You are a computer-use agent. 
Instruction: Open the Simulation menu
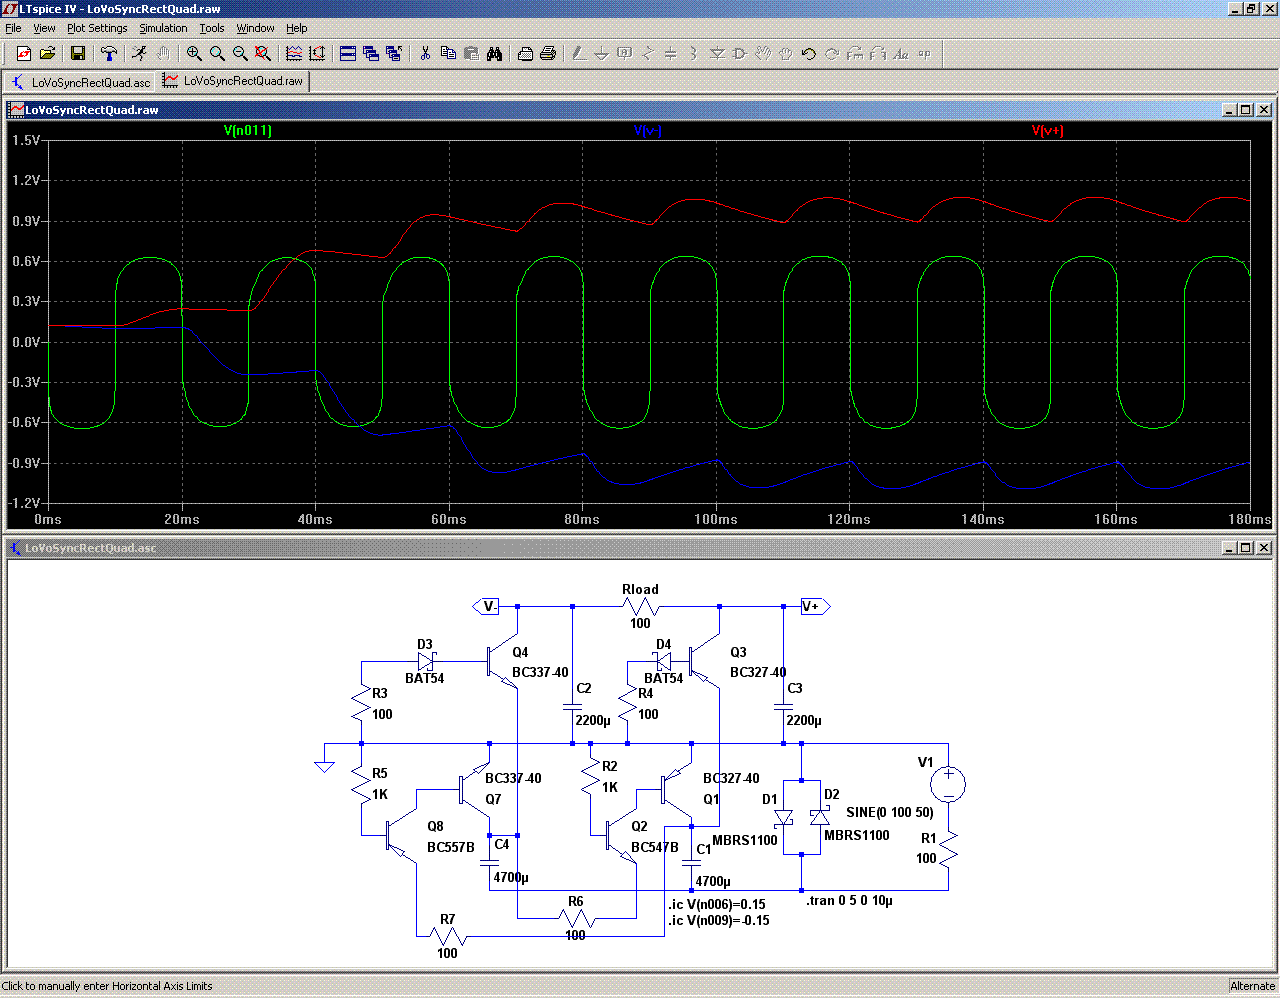click(163, 28)
